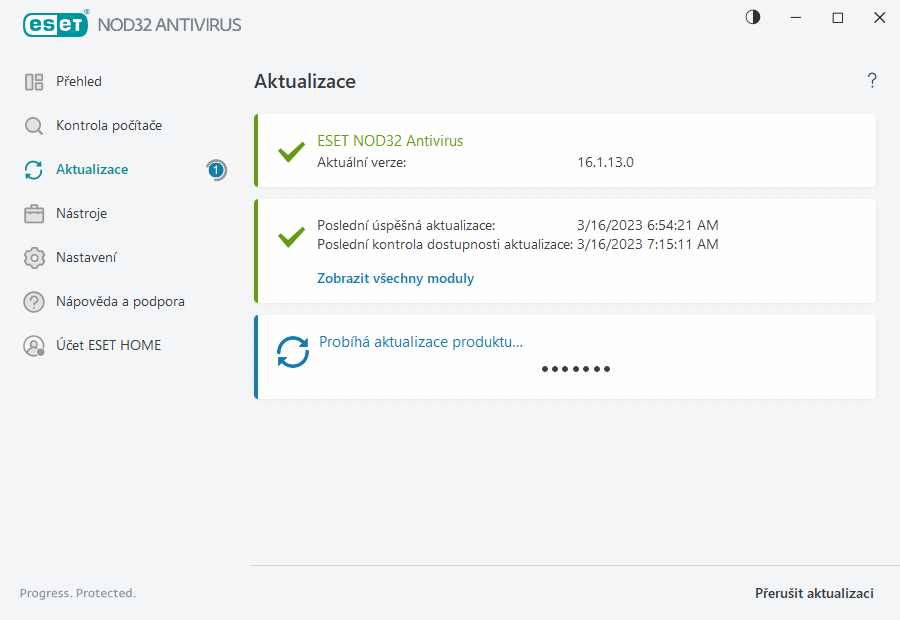Click the ESET logo in the header
The height and width of the screenshot is (620, 900).
pyautogui.click(x=56, y=24)
